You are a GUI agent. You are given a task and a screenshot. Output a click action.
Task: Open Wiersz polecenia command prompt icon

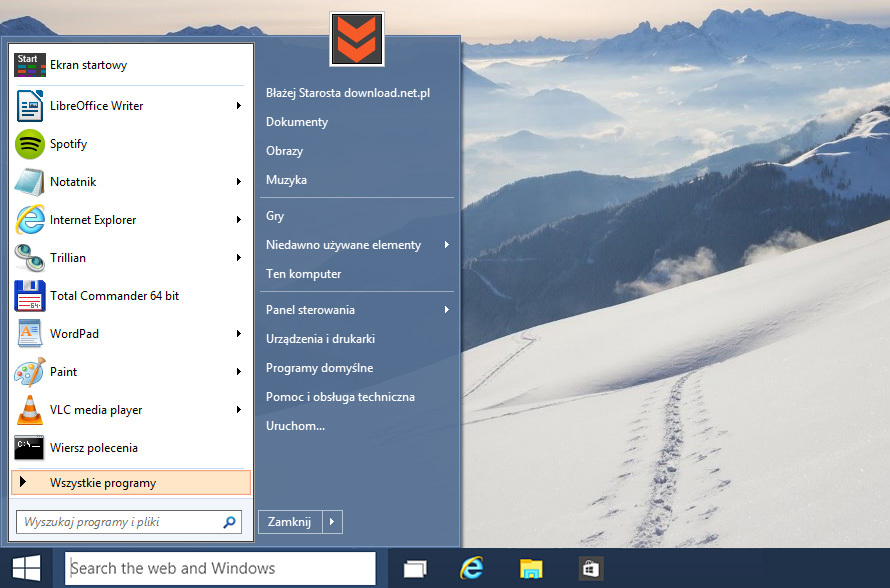[x=30, y=448]
